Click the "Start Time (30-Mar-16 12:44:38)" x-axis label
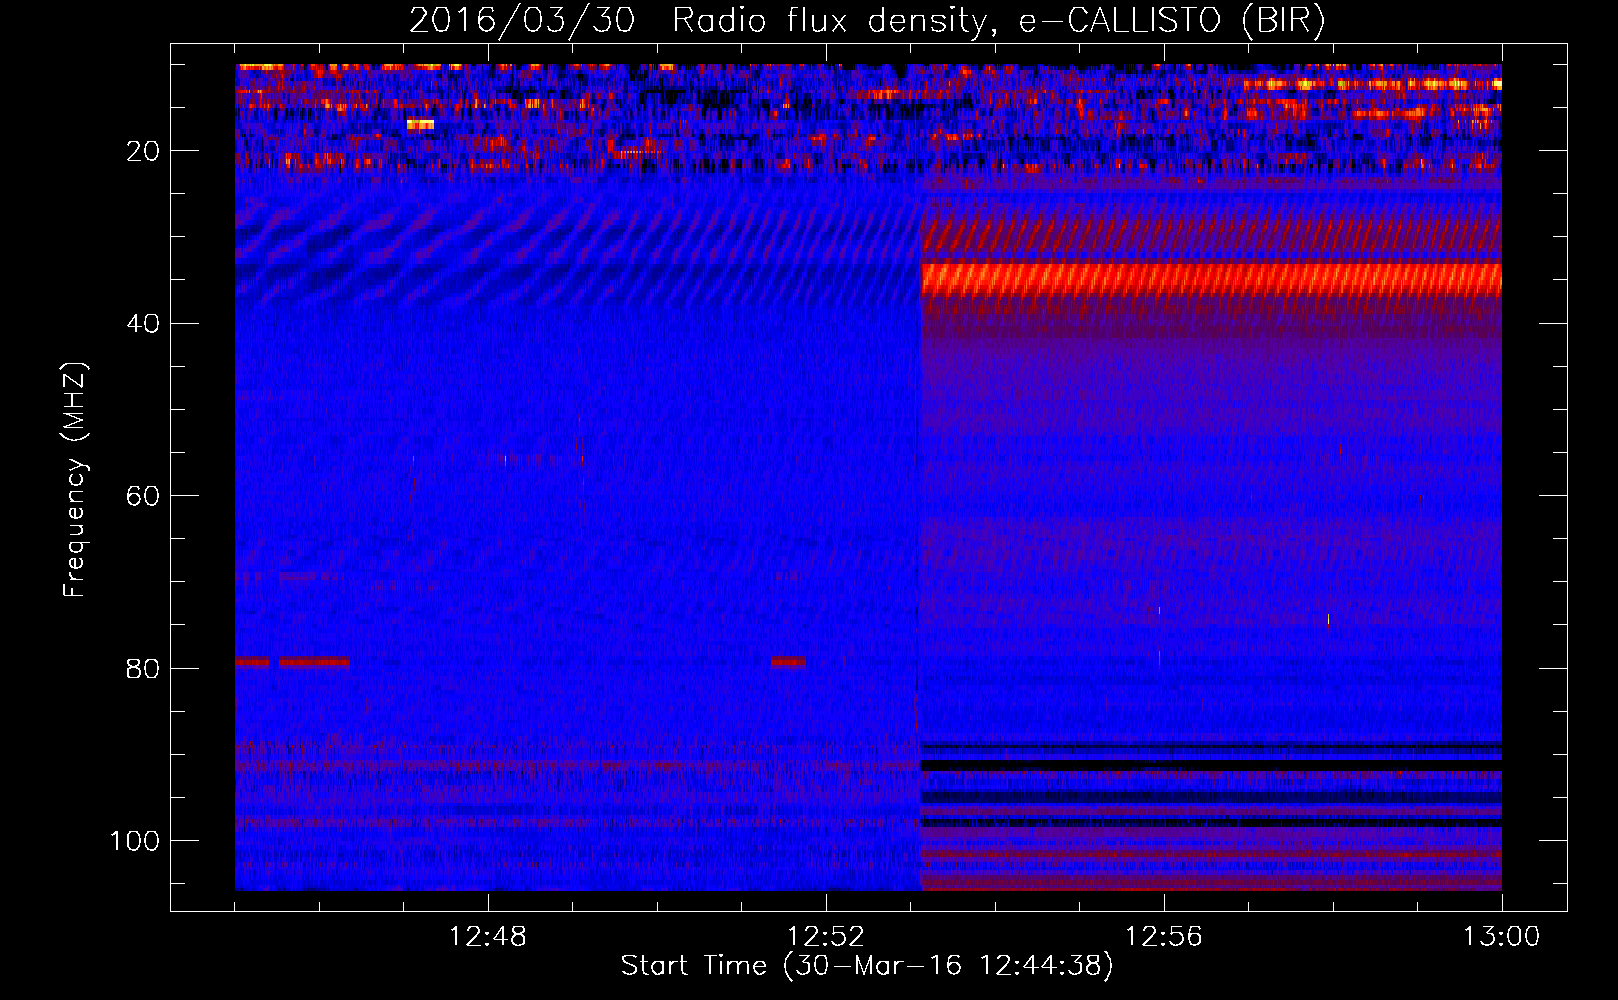Image resolution: width=1618 pixels, height=1000 pixels. pos(867,966)
